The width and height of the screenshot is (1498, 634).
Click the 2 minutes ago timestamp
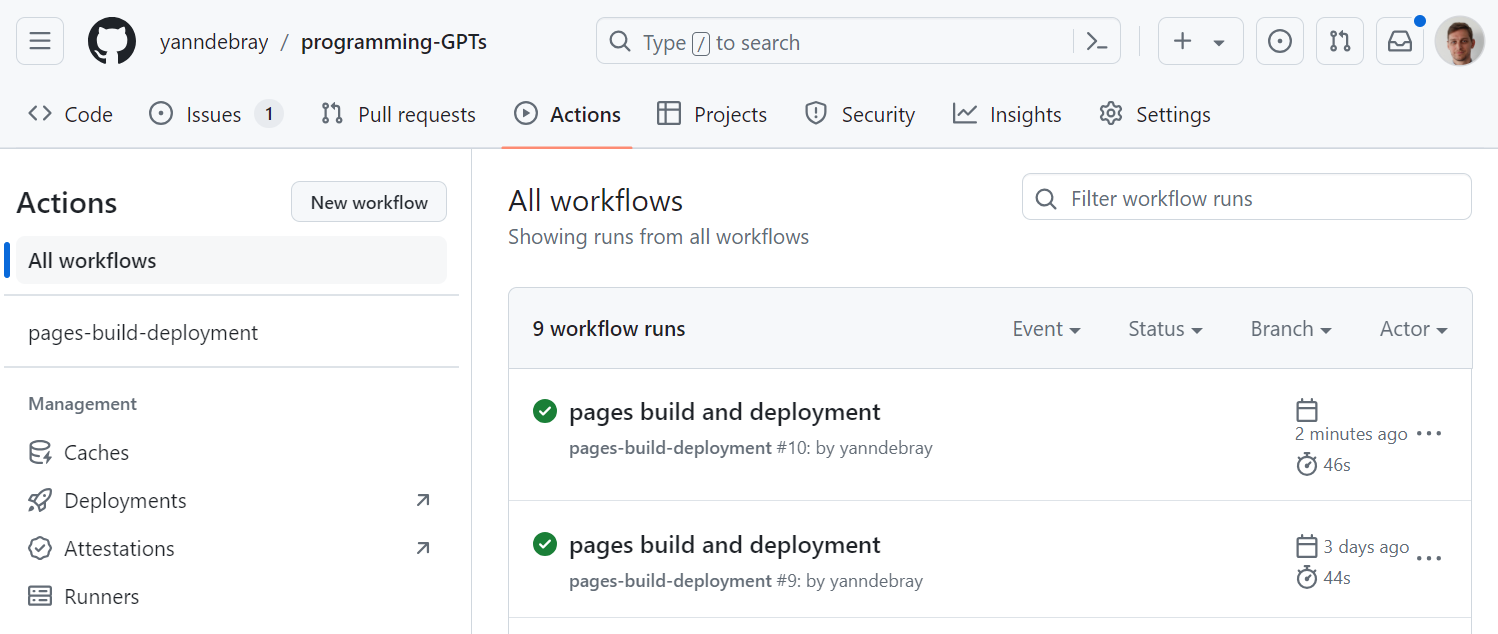click(1351, 434)
